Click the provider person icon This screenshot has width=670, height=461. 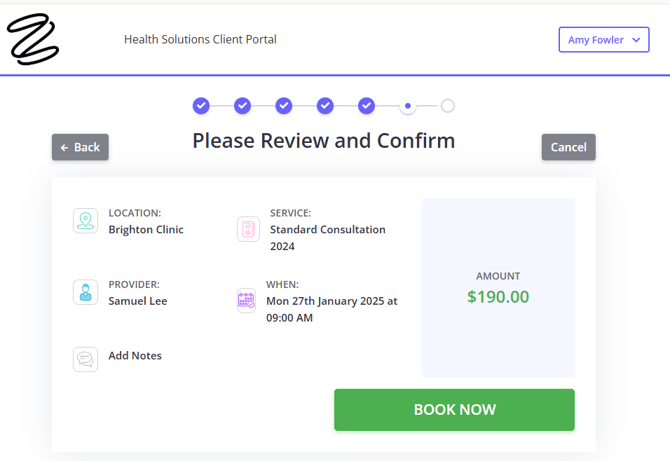[x=85, y=292]
